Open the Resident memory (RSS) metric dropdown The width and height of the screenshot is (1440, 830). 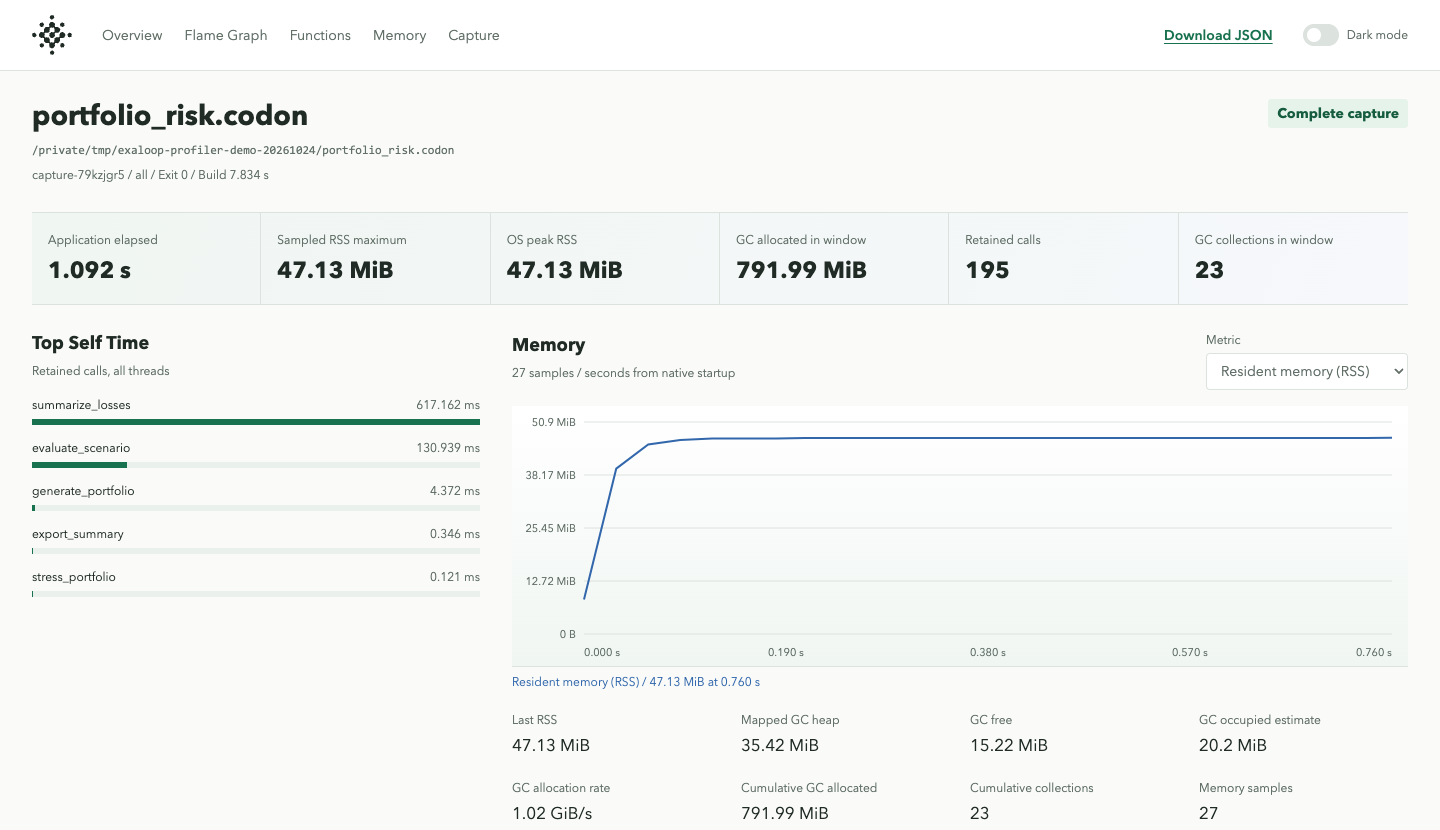(x=1307, y=371)
